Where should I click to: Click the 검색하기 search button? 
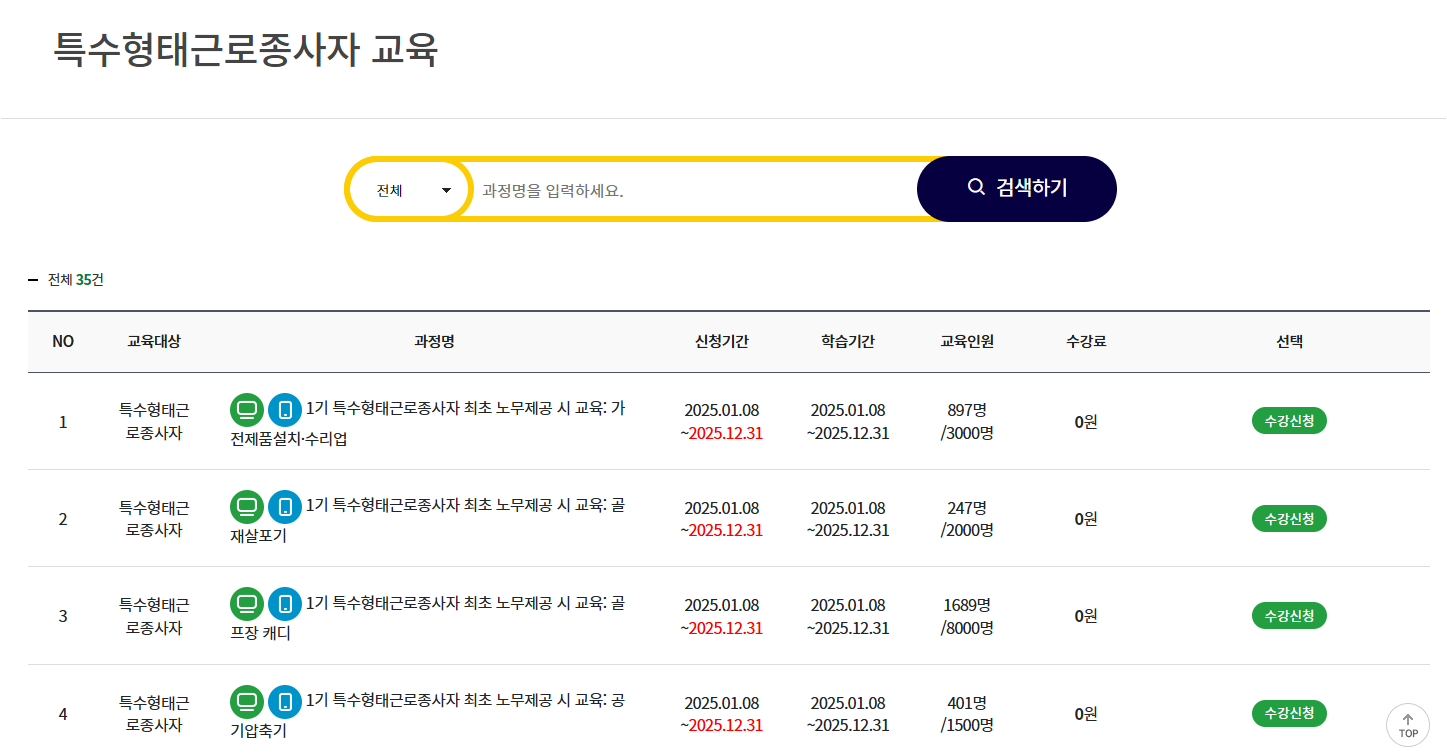1016,188
